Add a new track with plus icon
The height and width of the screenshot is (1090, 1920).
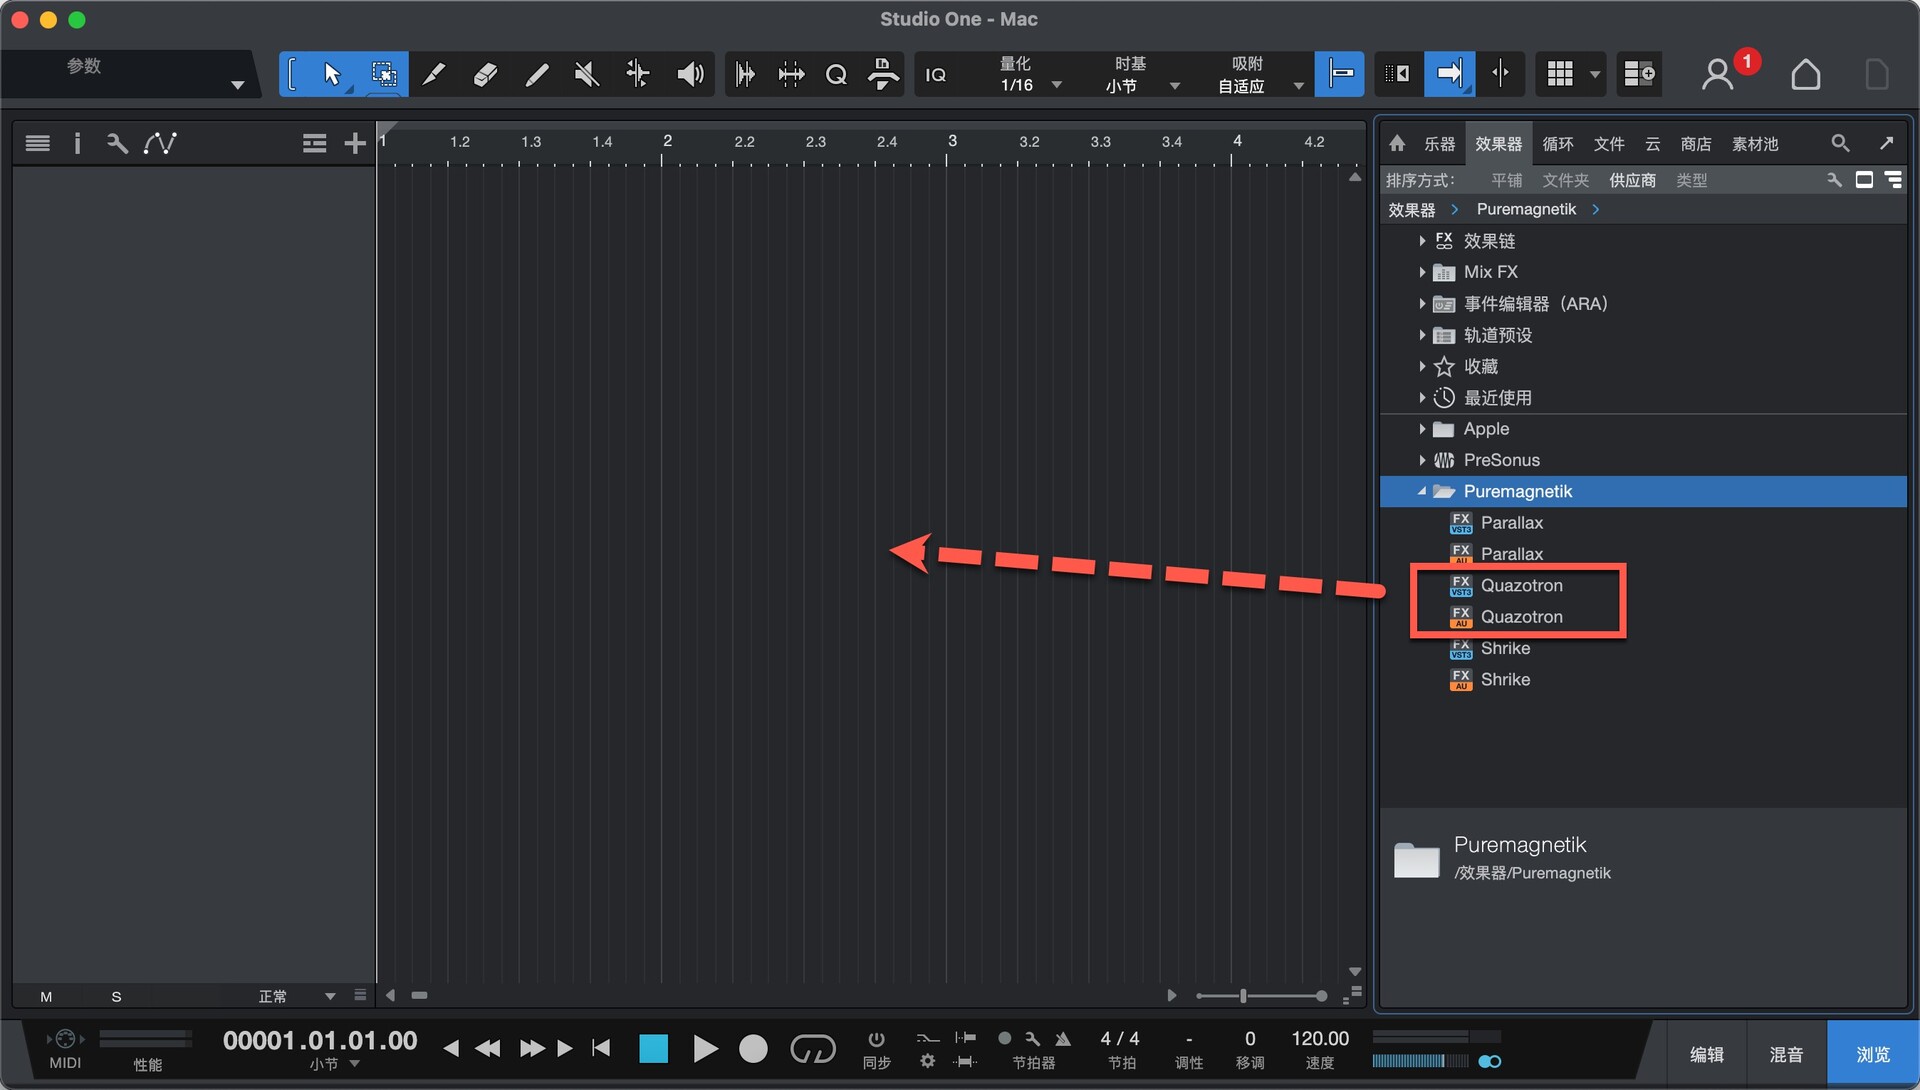355,143
